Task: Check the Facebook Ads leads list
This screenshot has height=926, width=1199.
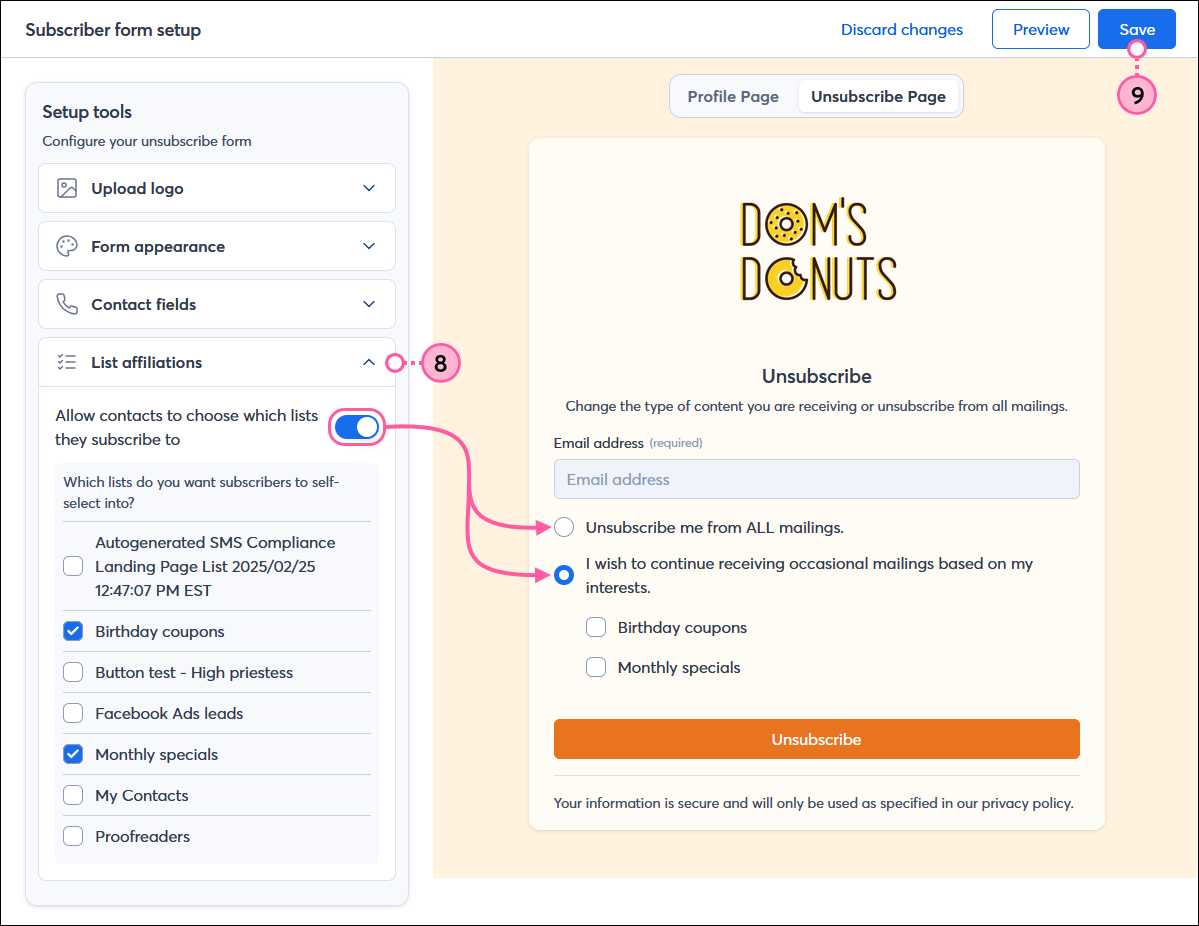Action: [73, 713]
